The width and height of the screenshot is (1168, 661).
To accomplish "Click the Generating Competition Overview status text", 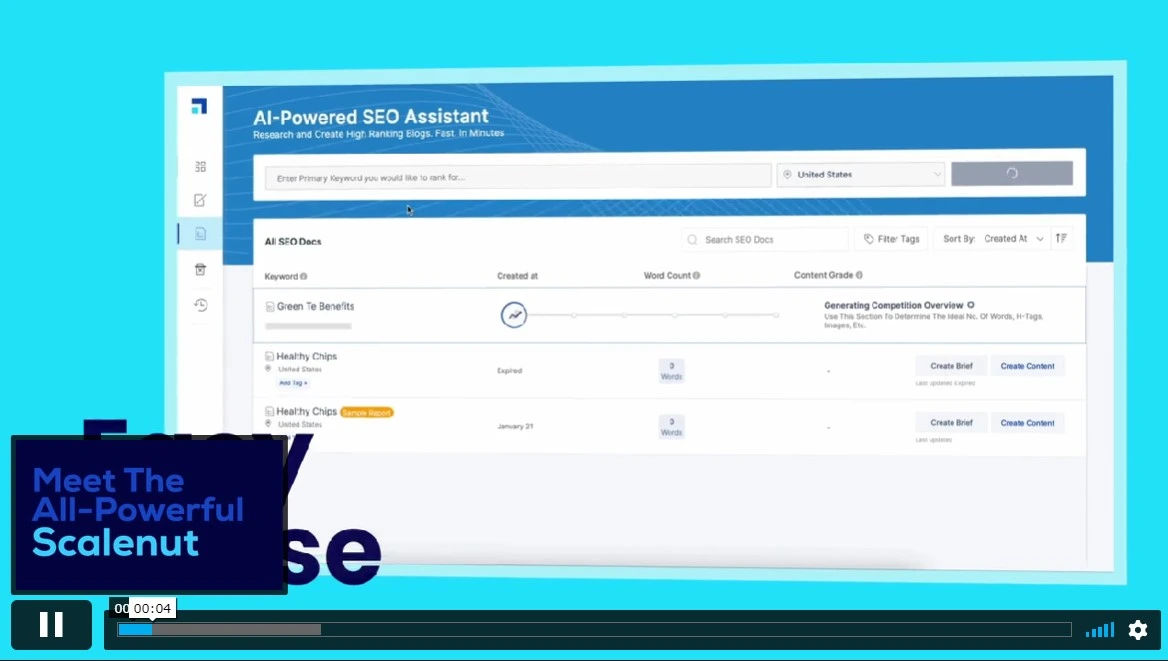I will pyautogui.click(x=893, y=306).
